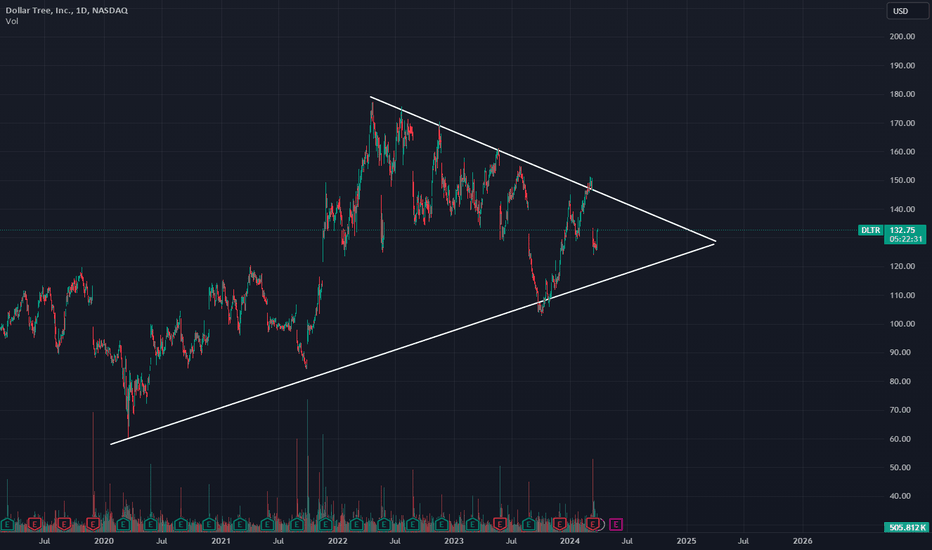Click the 505.812 K volume value tag
Image resolution: width=932 pixels, height=550 pixels.
click(905, 527)
